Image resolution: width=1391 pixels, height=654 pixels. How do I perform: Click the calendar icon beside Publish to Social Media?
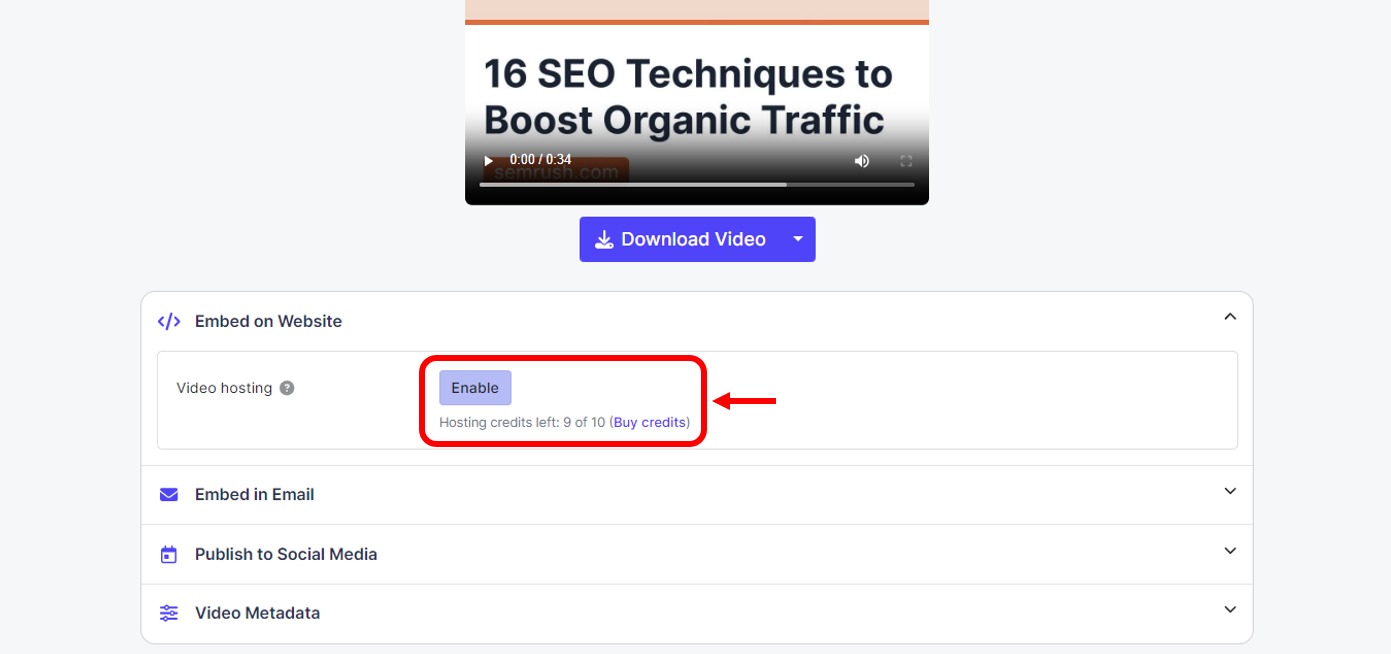pos(168,553)
